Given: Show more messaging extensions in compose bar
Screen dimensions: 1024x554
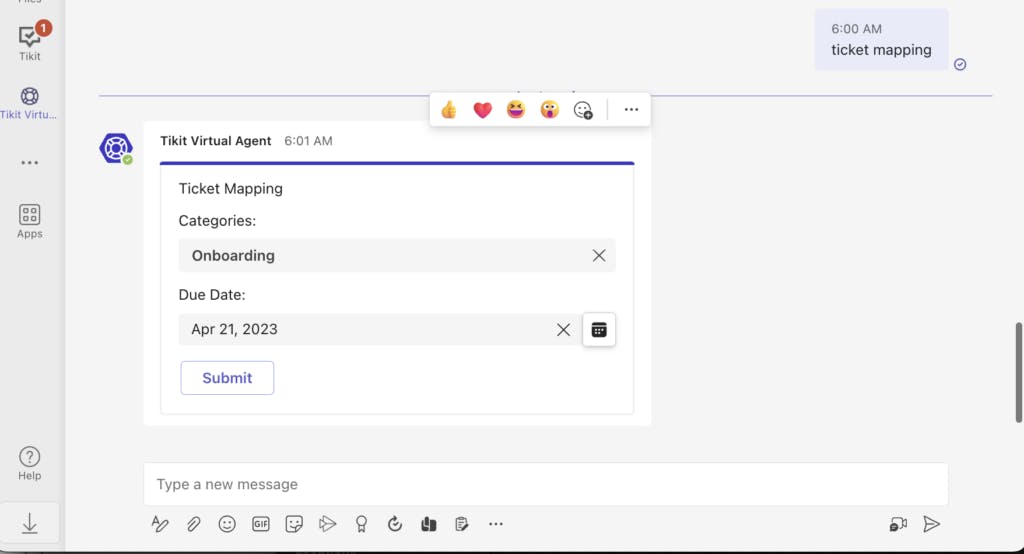Looking at the screenshot, I should tap(496, 524).
